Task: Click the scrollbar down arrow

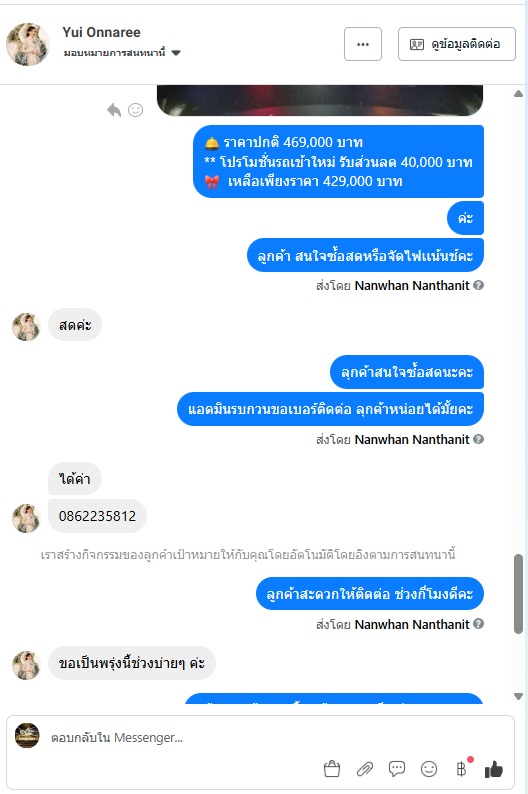Action: click(518, 696)
